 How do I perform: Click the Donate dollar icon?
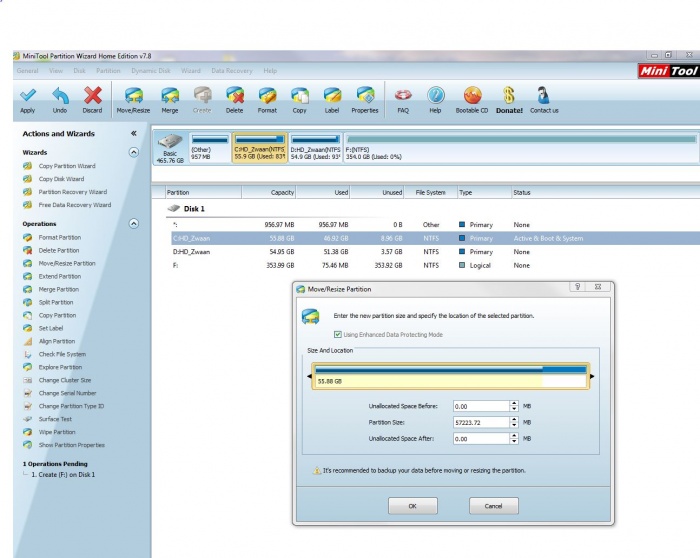(x=509, y=96)
